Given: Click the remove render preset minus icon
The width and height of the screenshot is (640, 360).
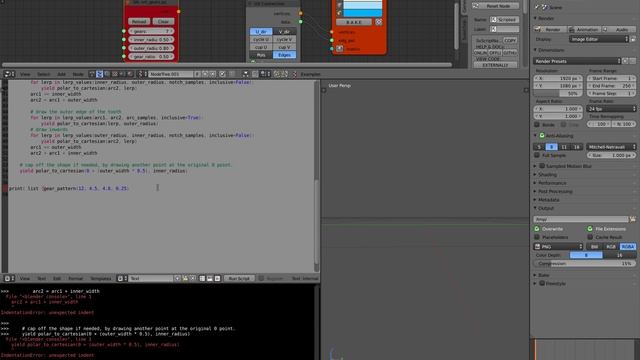Looking at the screenshot, I should pyautogui.click(x=633, y=61).
